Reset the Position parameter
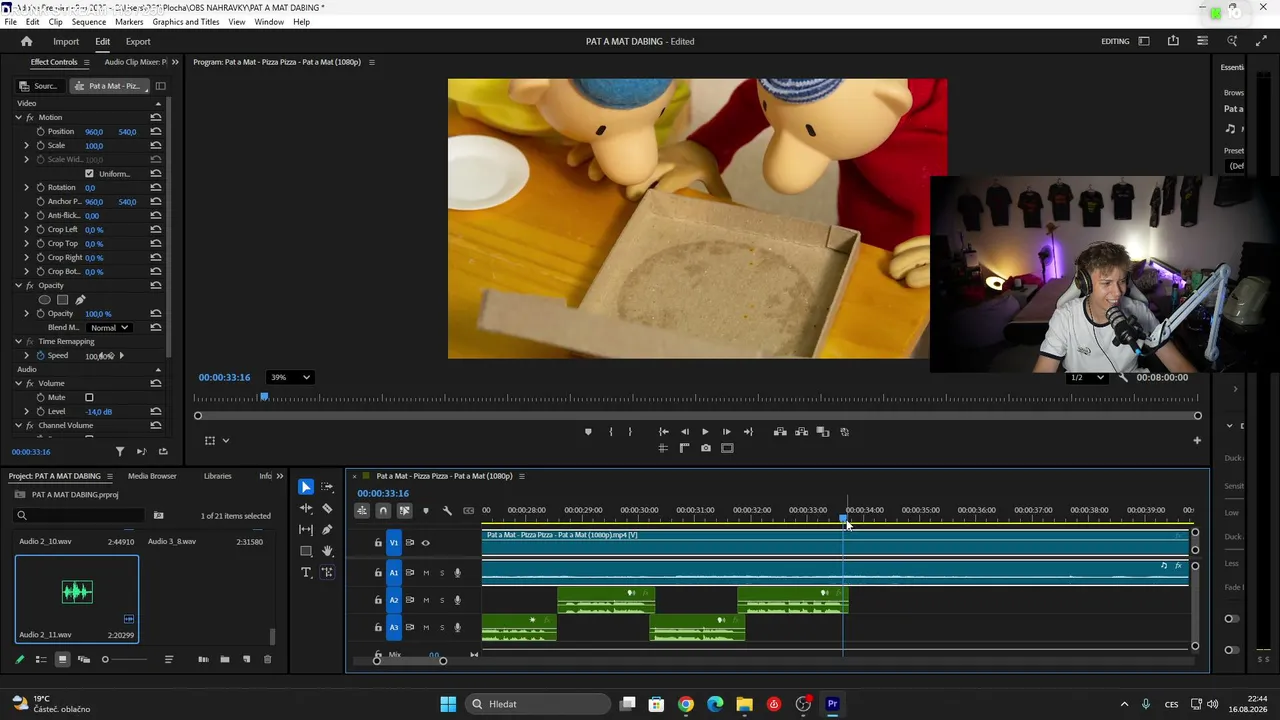This screenshot has height=720, width=1280. [x=156, y=131]
